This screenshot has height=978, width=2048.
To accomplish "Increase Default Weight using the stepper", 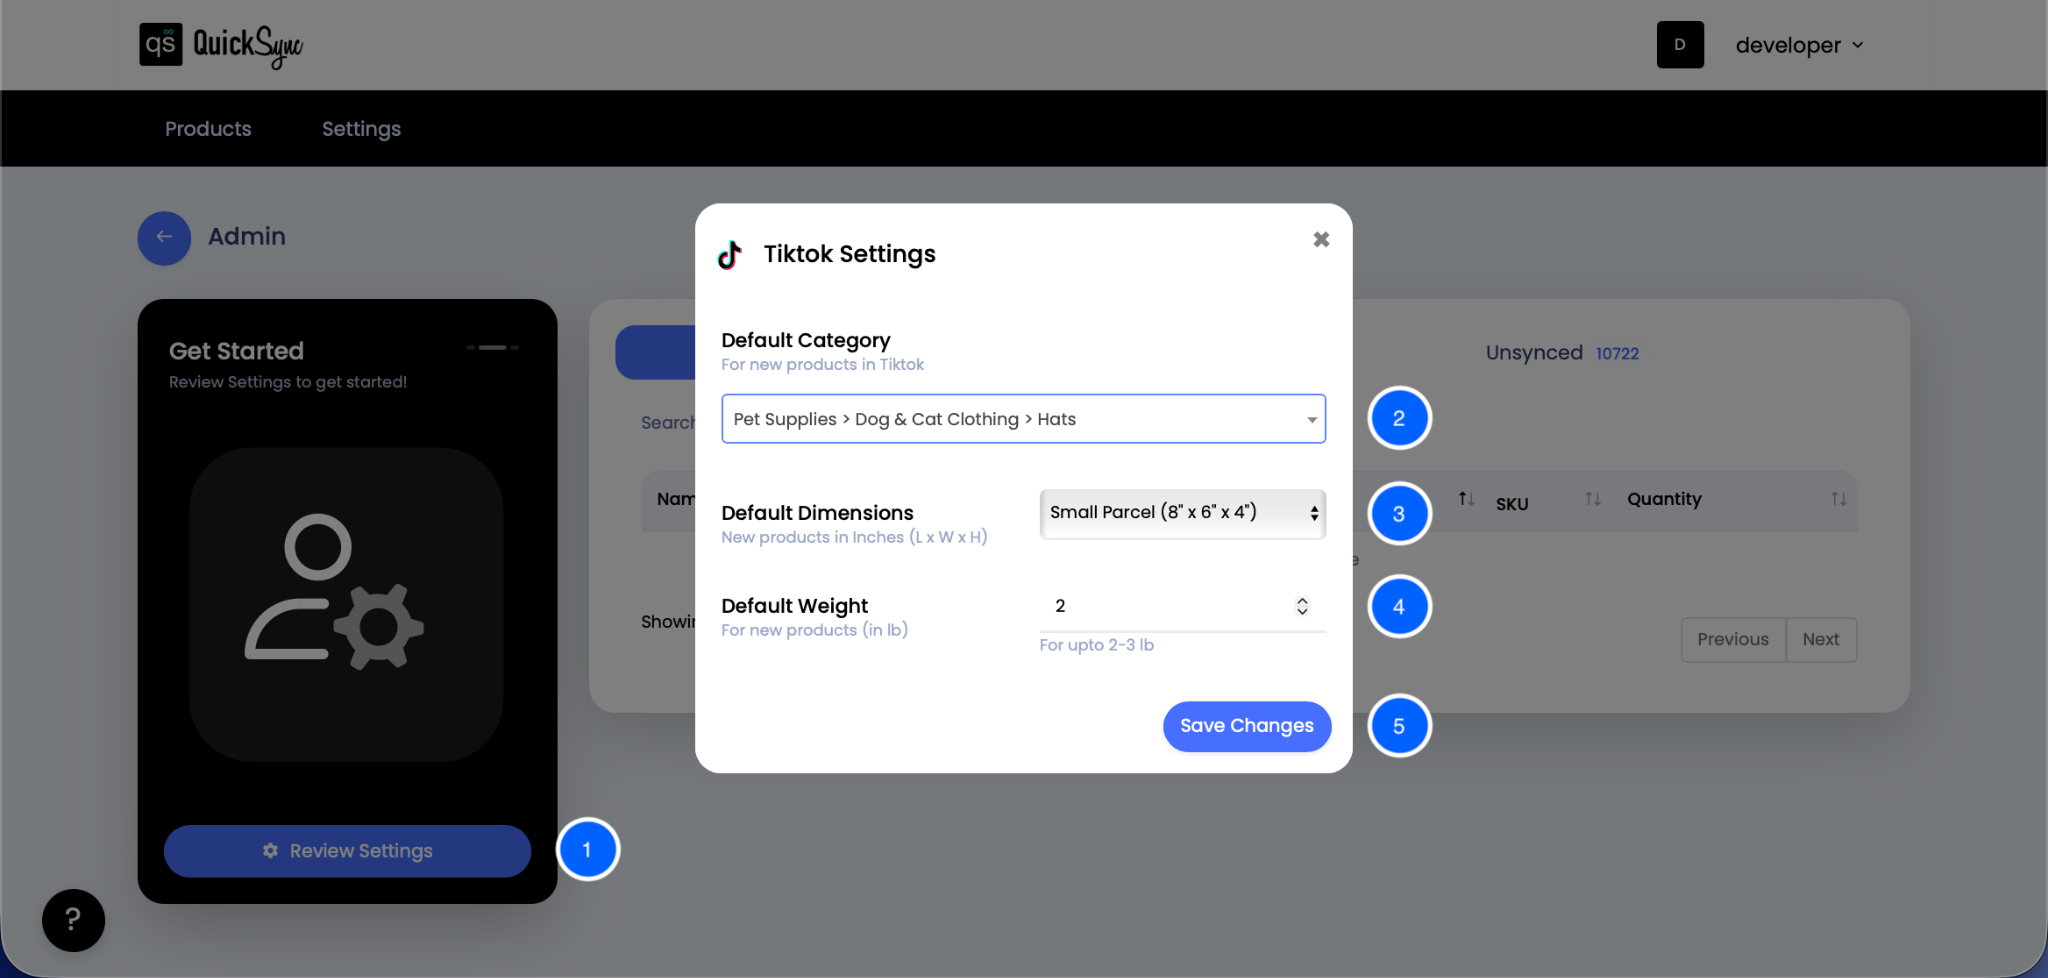I will pyautogui.click(x=1302, y=600).
